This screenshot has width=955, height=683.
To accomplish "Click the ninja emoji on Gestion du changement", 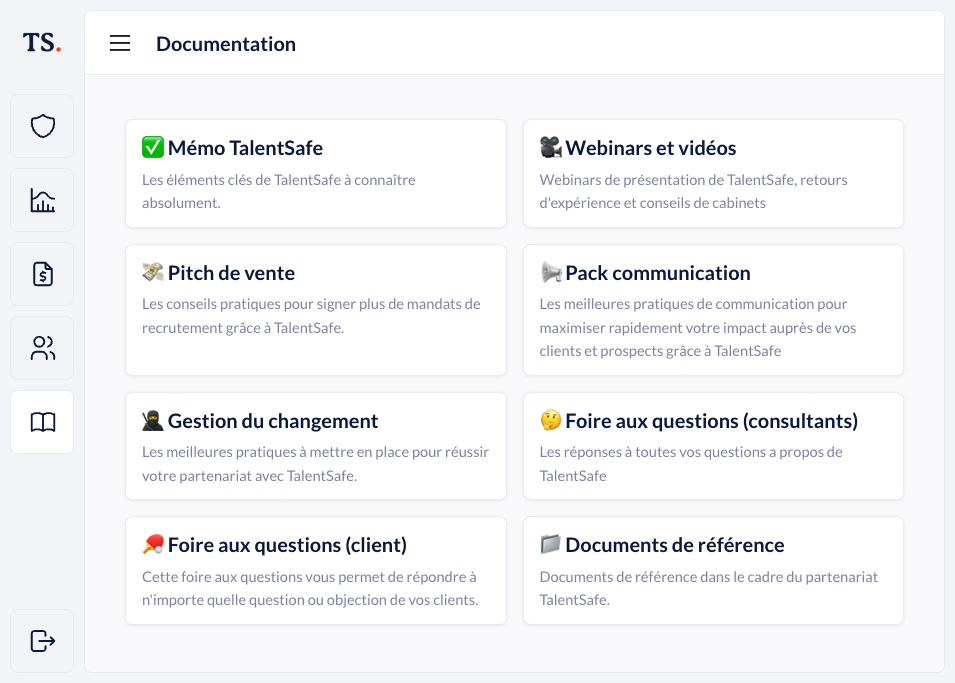I will pos(152,420).
